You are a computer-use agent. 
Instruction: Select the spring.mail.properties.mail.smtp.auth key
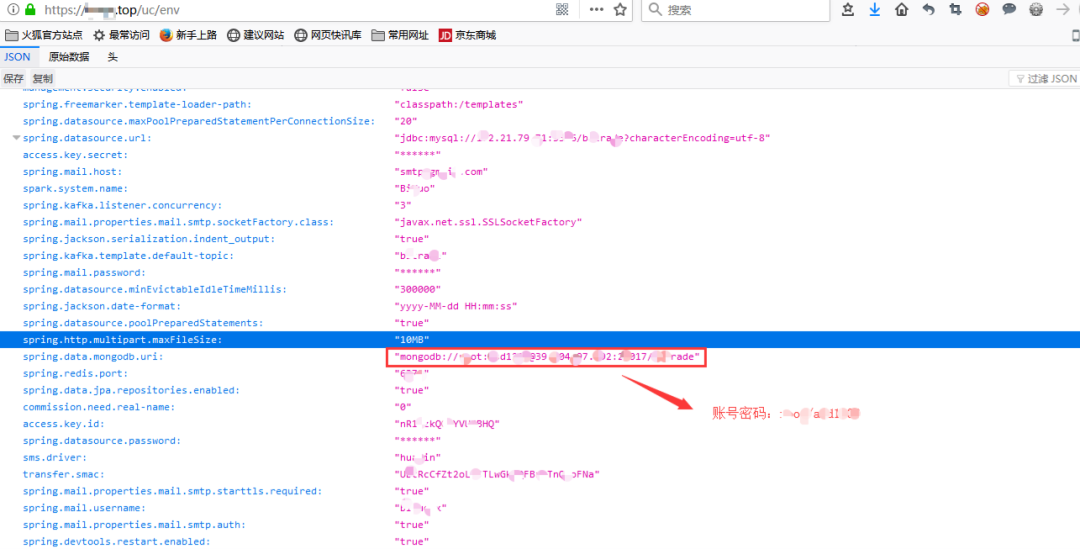[134, 525]
